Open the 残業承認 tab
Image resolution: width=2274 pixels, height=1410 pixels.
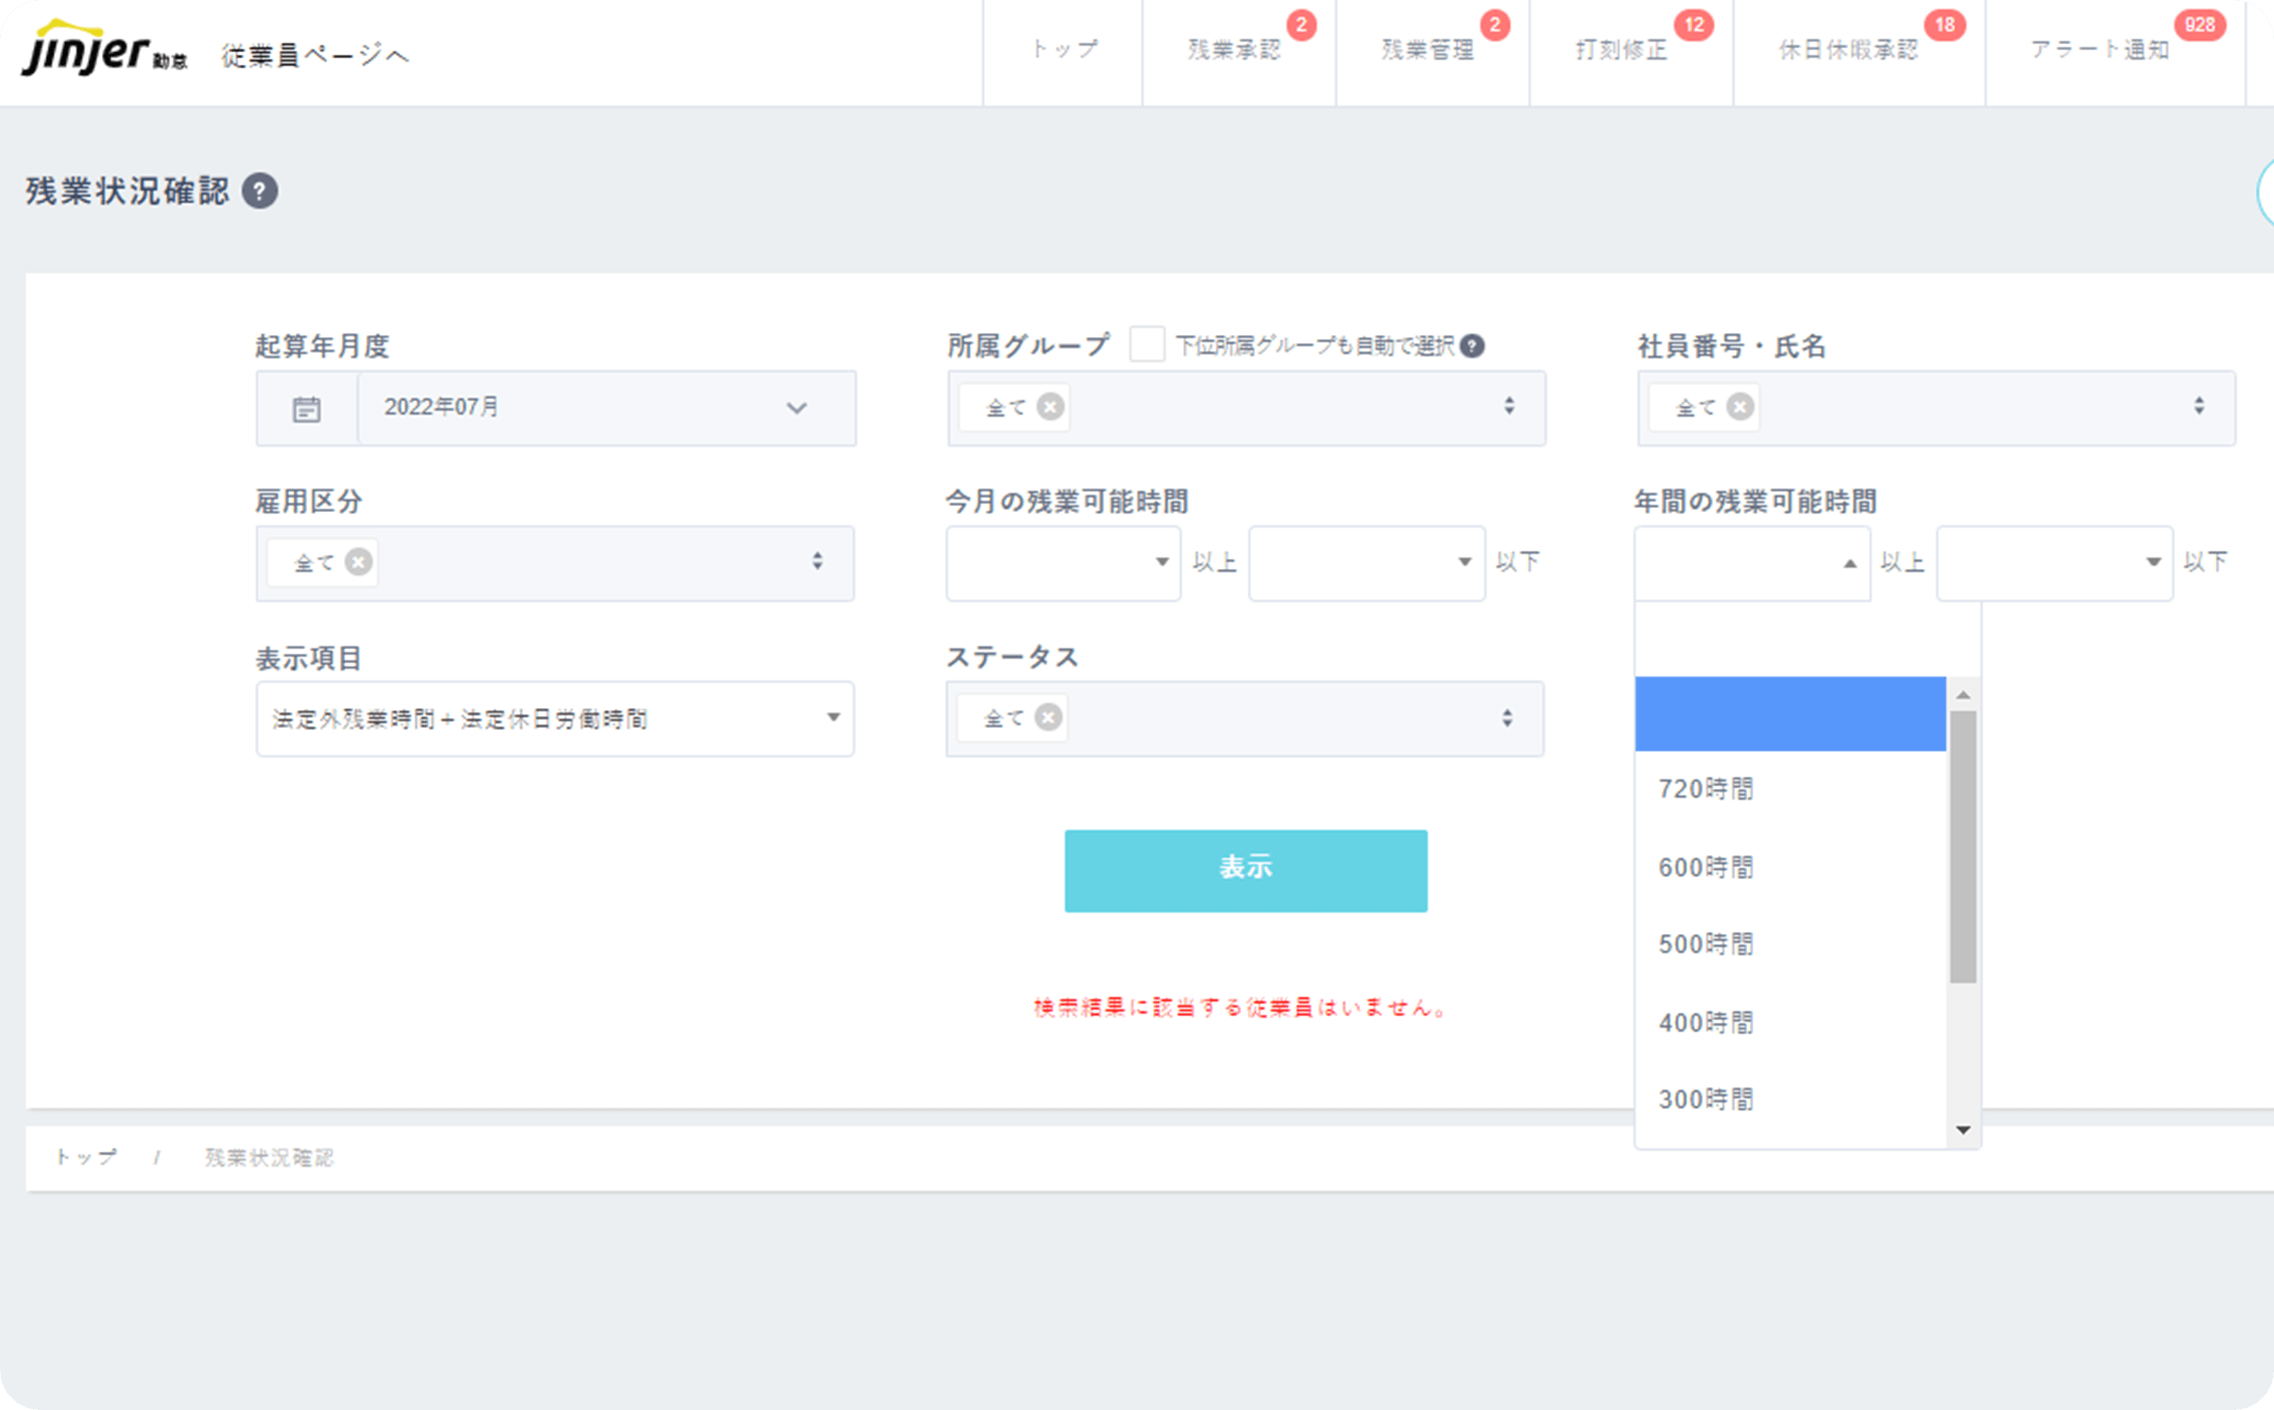coord(1235,50)
